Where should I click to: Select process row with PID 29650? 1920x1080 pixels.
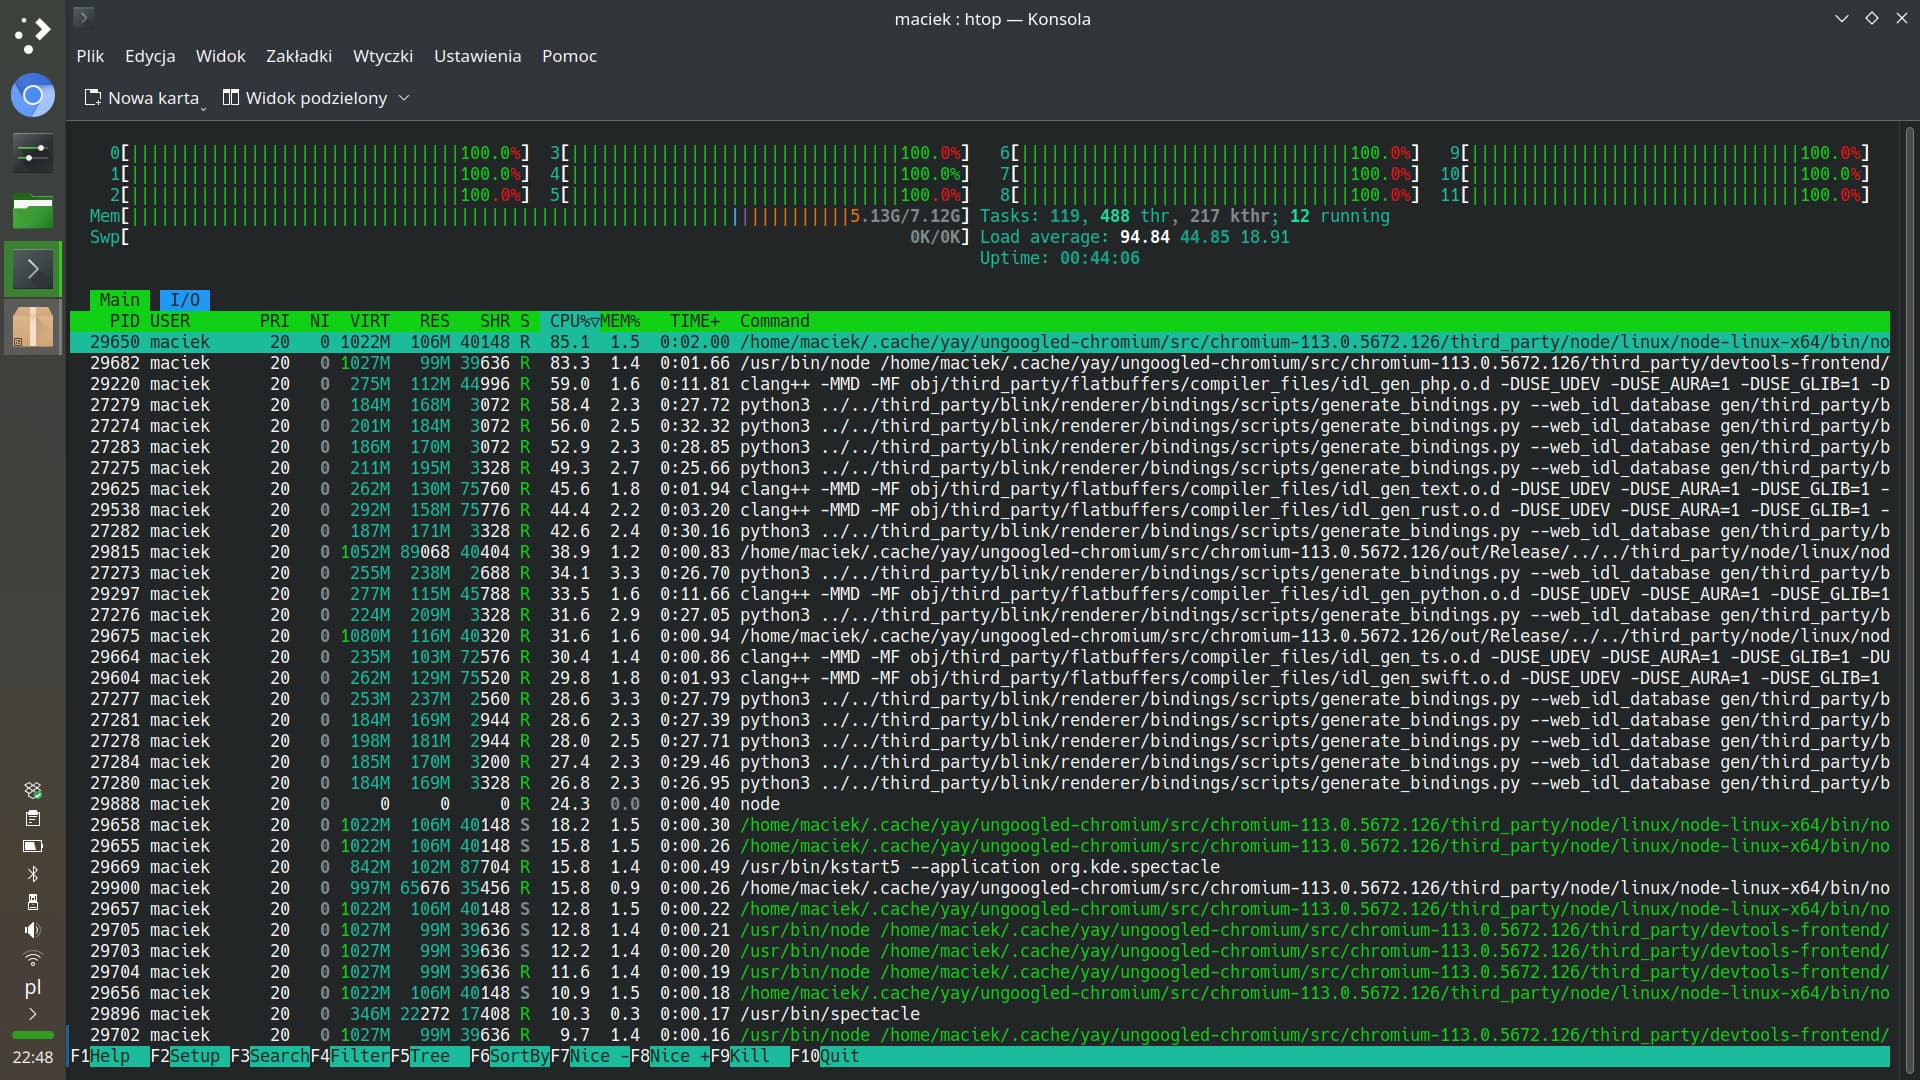980,342
